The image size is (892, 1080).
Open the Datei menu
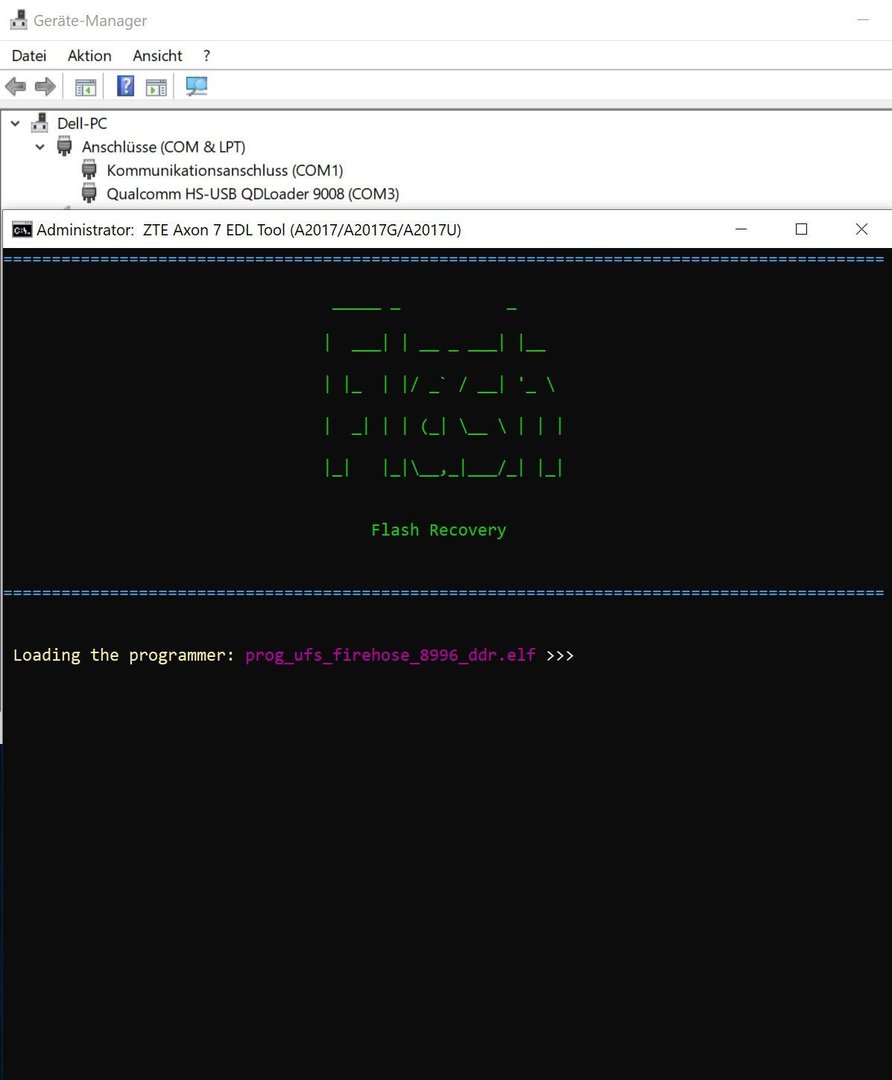click(x=29, y=56)
